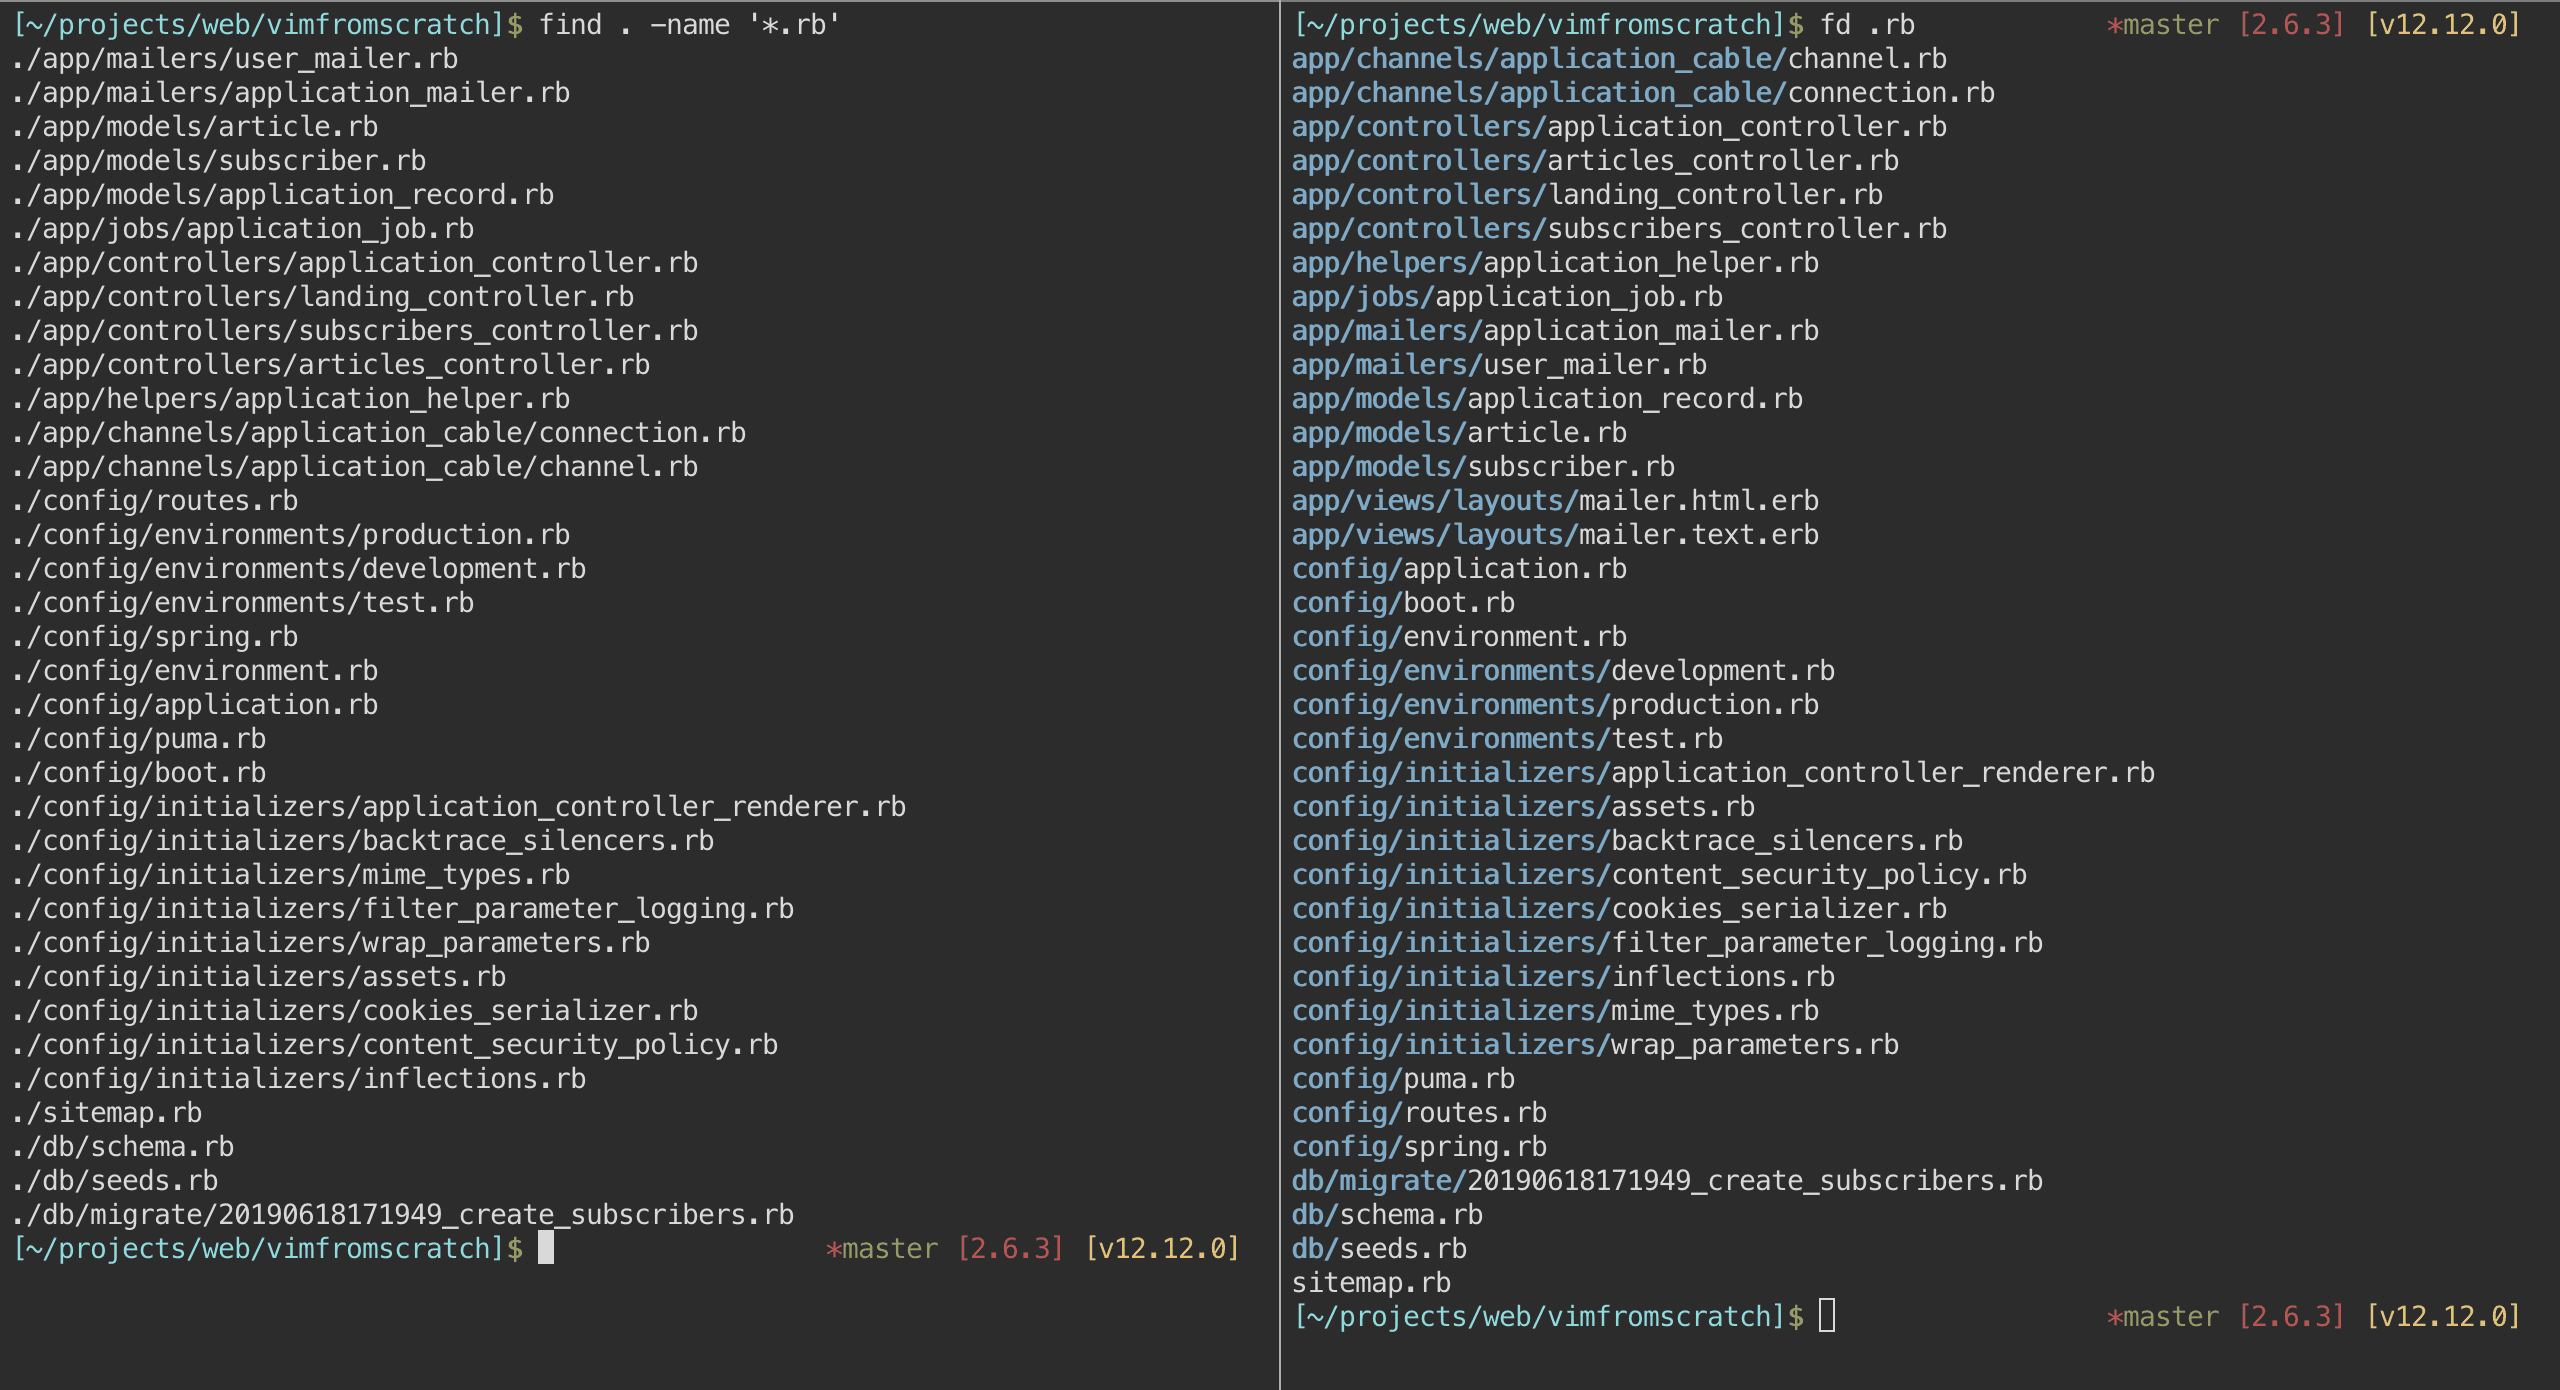Click app/views/layouts/mailer.html.erb in fd output
This screenshot has height=1390, width=2560.
click(1555, 500)
